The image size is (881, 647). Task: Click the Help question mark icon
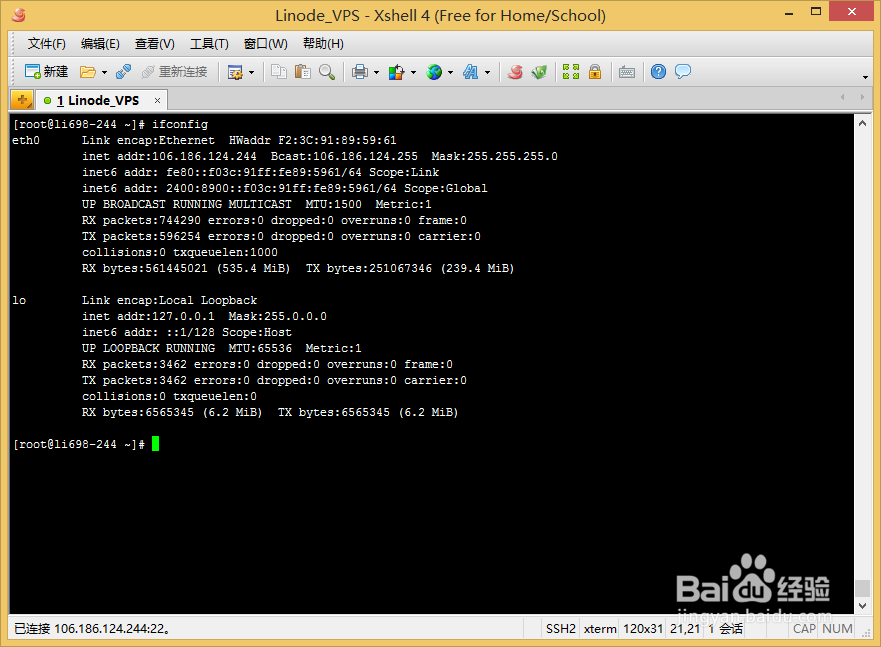[658, 72]
